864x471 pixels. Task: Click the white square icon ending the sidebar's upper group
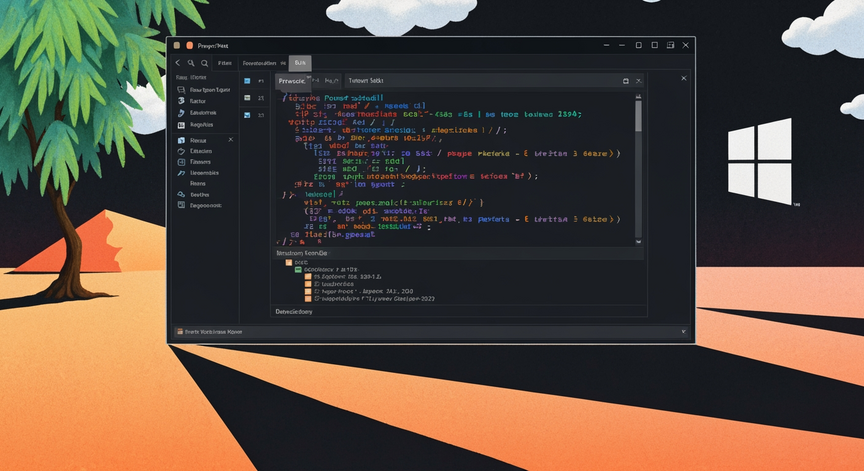181,125
